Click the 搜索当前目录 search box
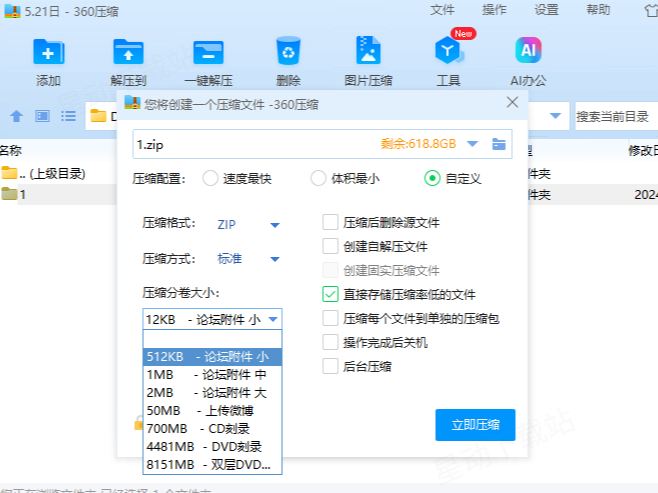658x493 pixels. [x=616, y=116]
